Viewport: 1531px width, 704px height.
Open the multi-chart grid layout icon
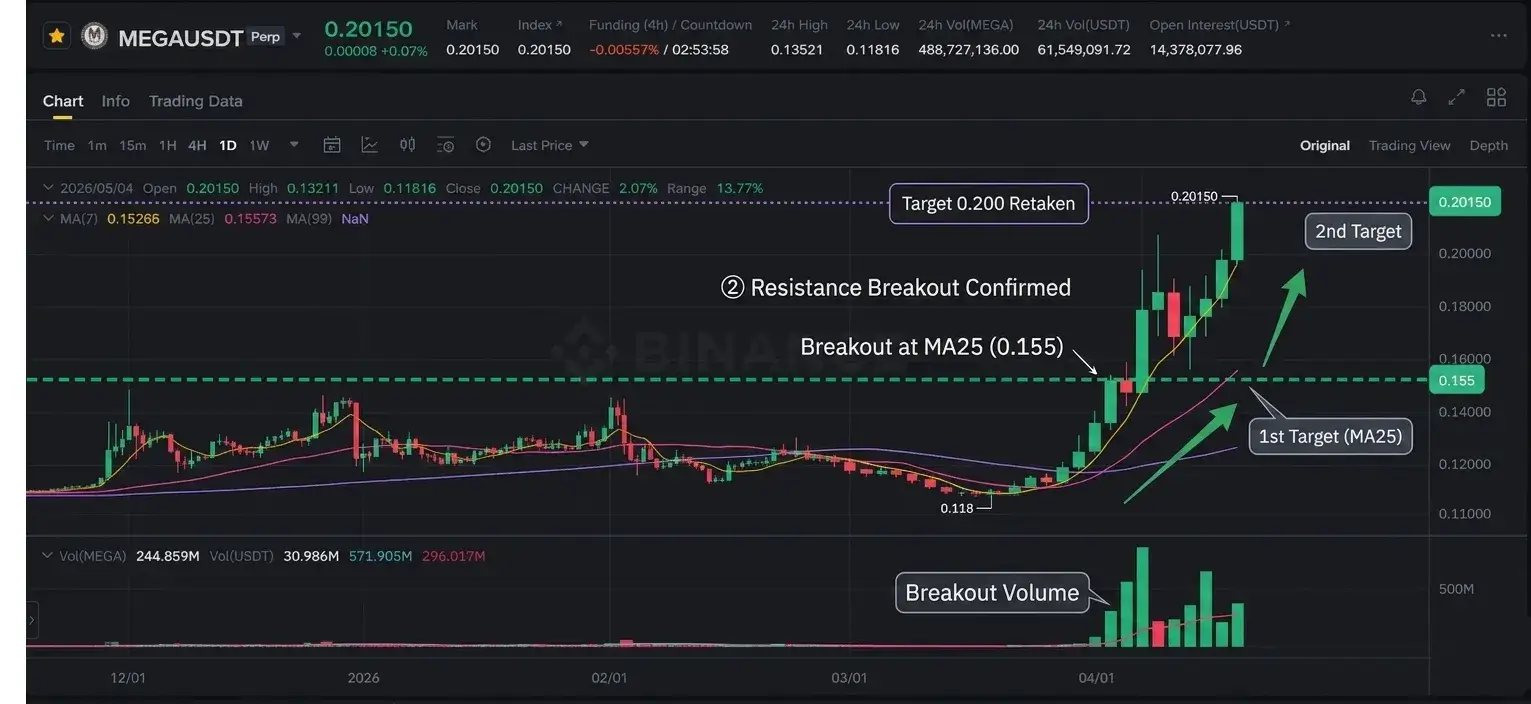(x=1496, y=97)
